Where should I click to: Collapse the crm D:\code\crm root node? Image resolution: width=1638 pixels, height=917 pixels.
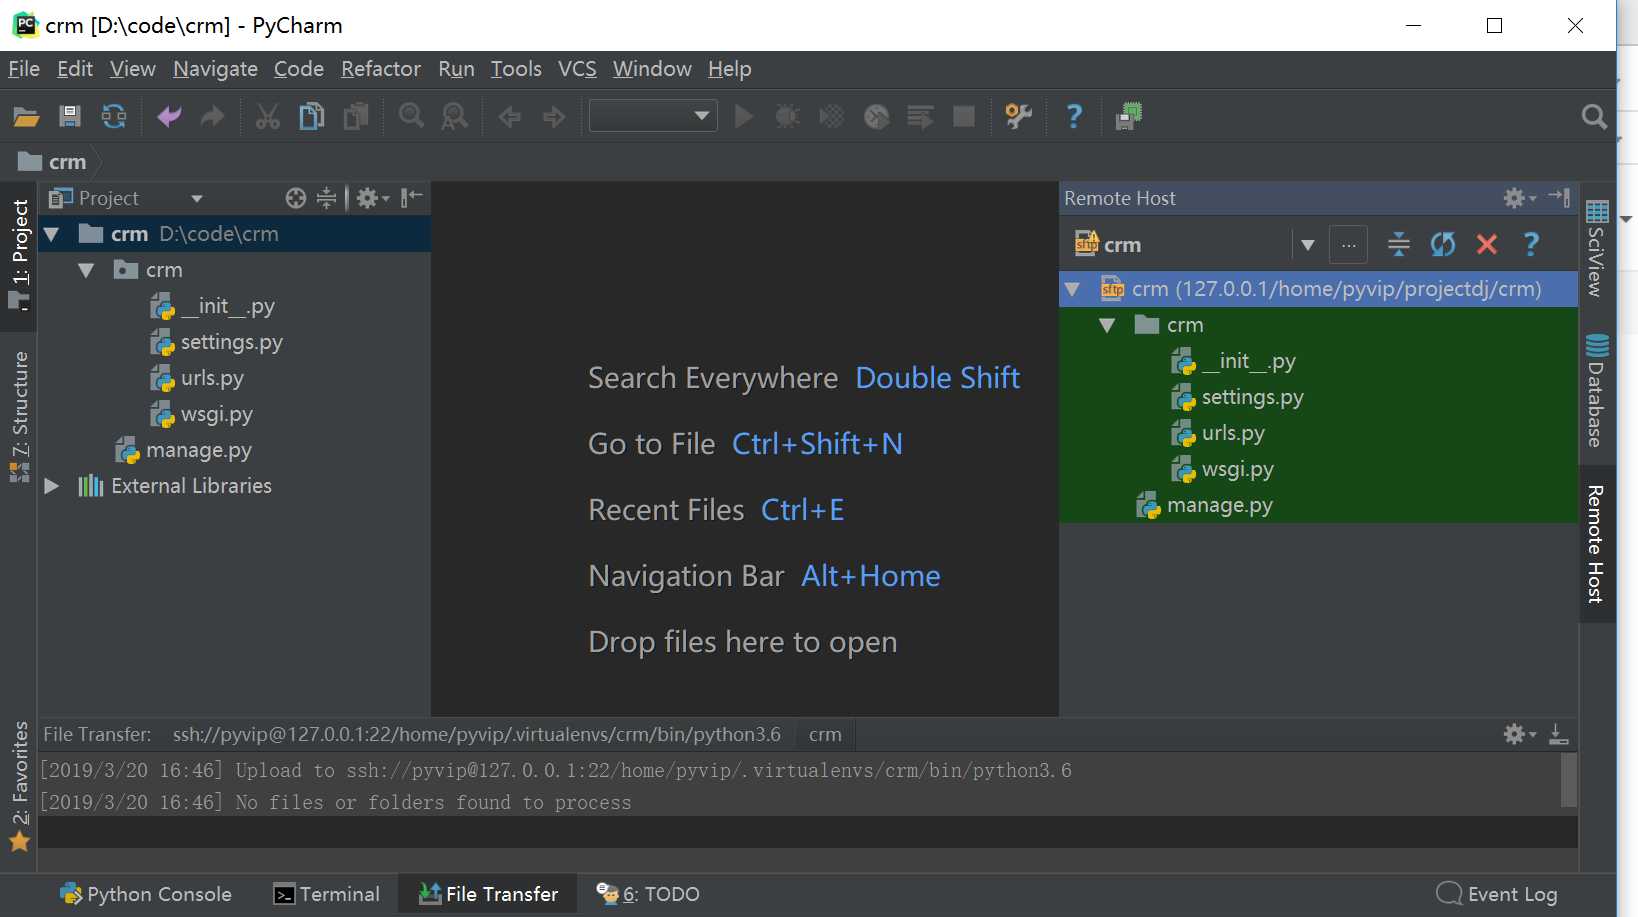(52, 234)
